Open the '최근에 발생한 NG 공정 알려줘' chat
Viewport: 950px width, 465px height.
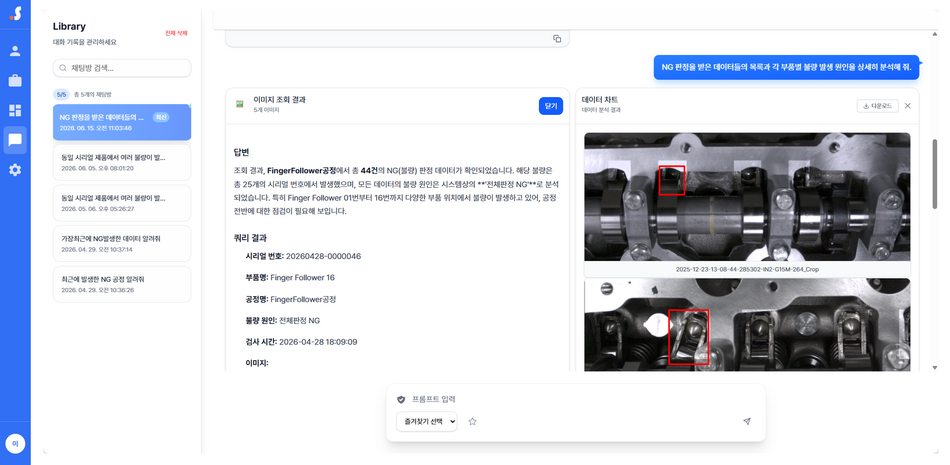(x=122, y=284)
